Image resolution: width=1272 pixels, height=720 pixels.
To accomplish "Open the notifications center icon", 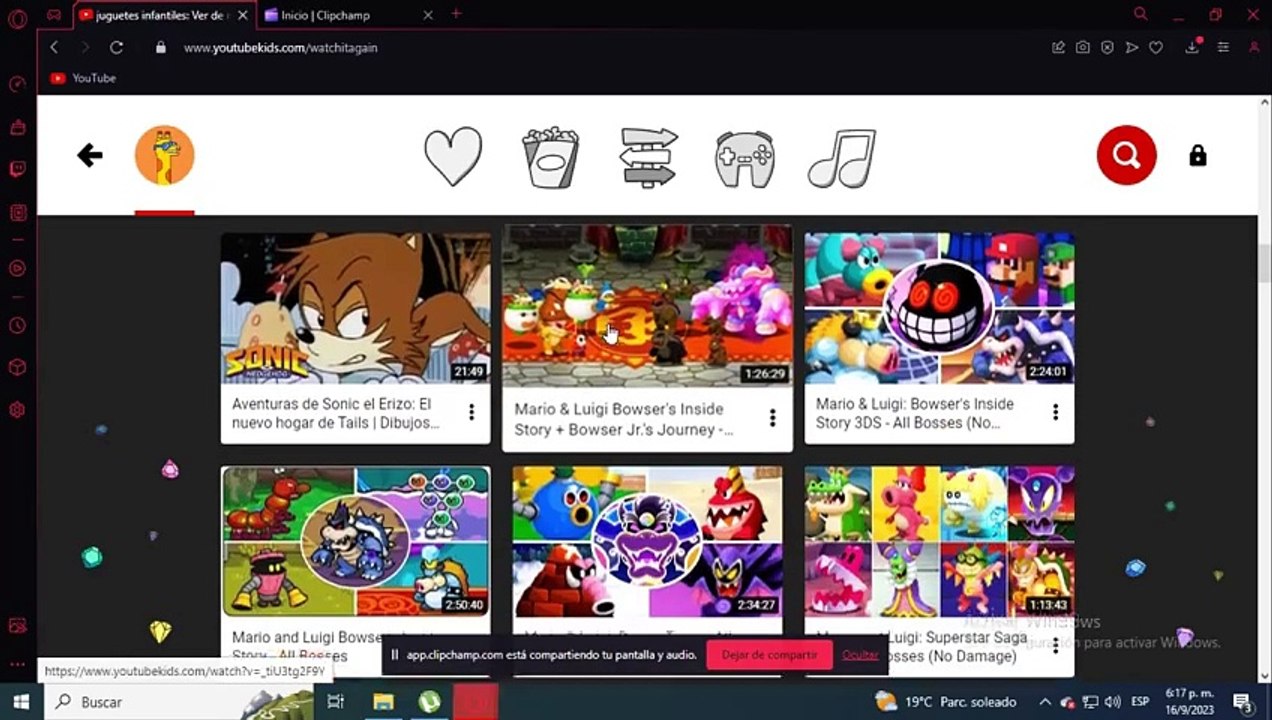I will pyautogui.click(x=1243, y=702).
